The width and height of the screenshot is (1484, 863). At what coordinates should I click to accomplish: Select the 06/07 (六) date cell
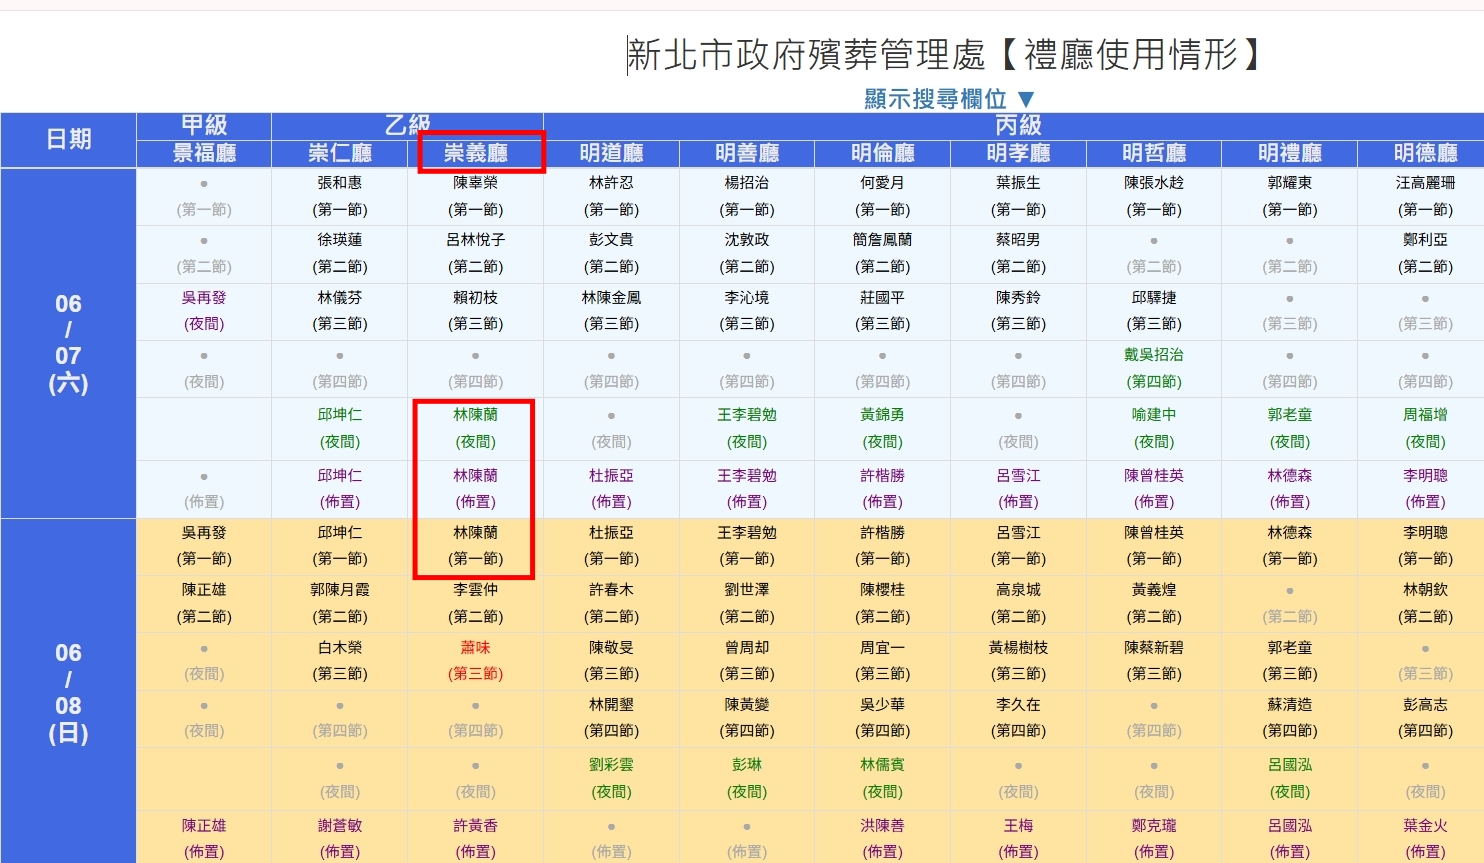coord(68,343)
